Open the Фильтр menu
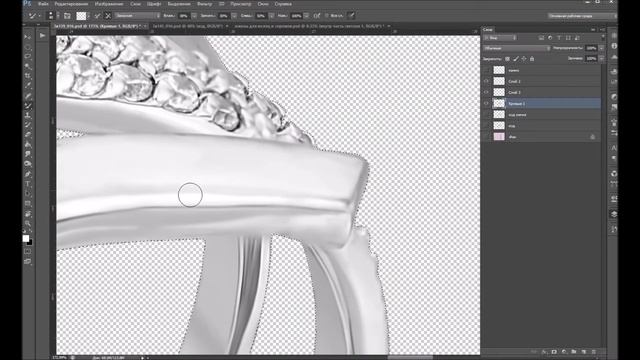 (x=204, y=4)
